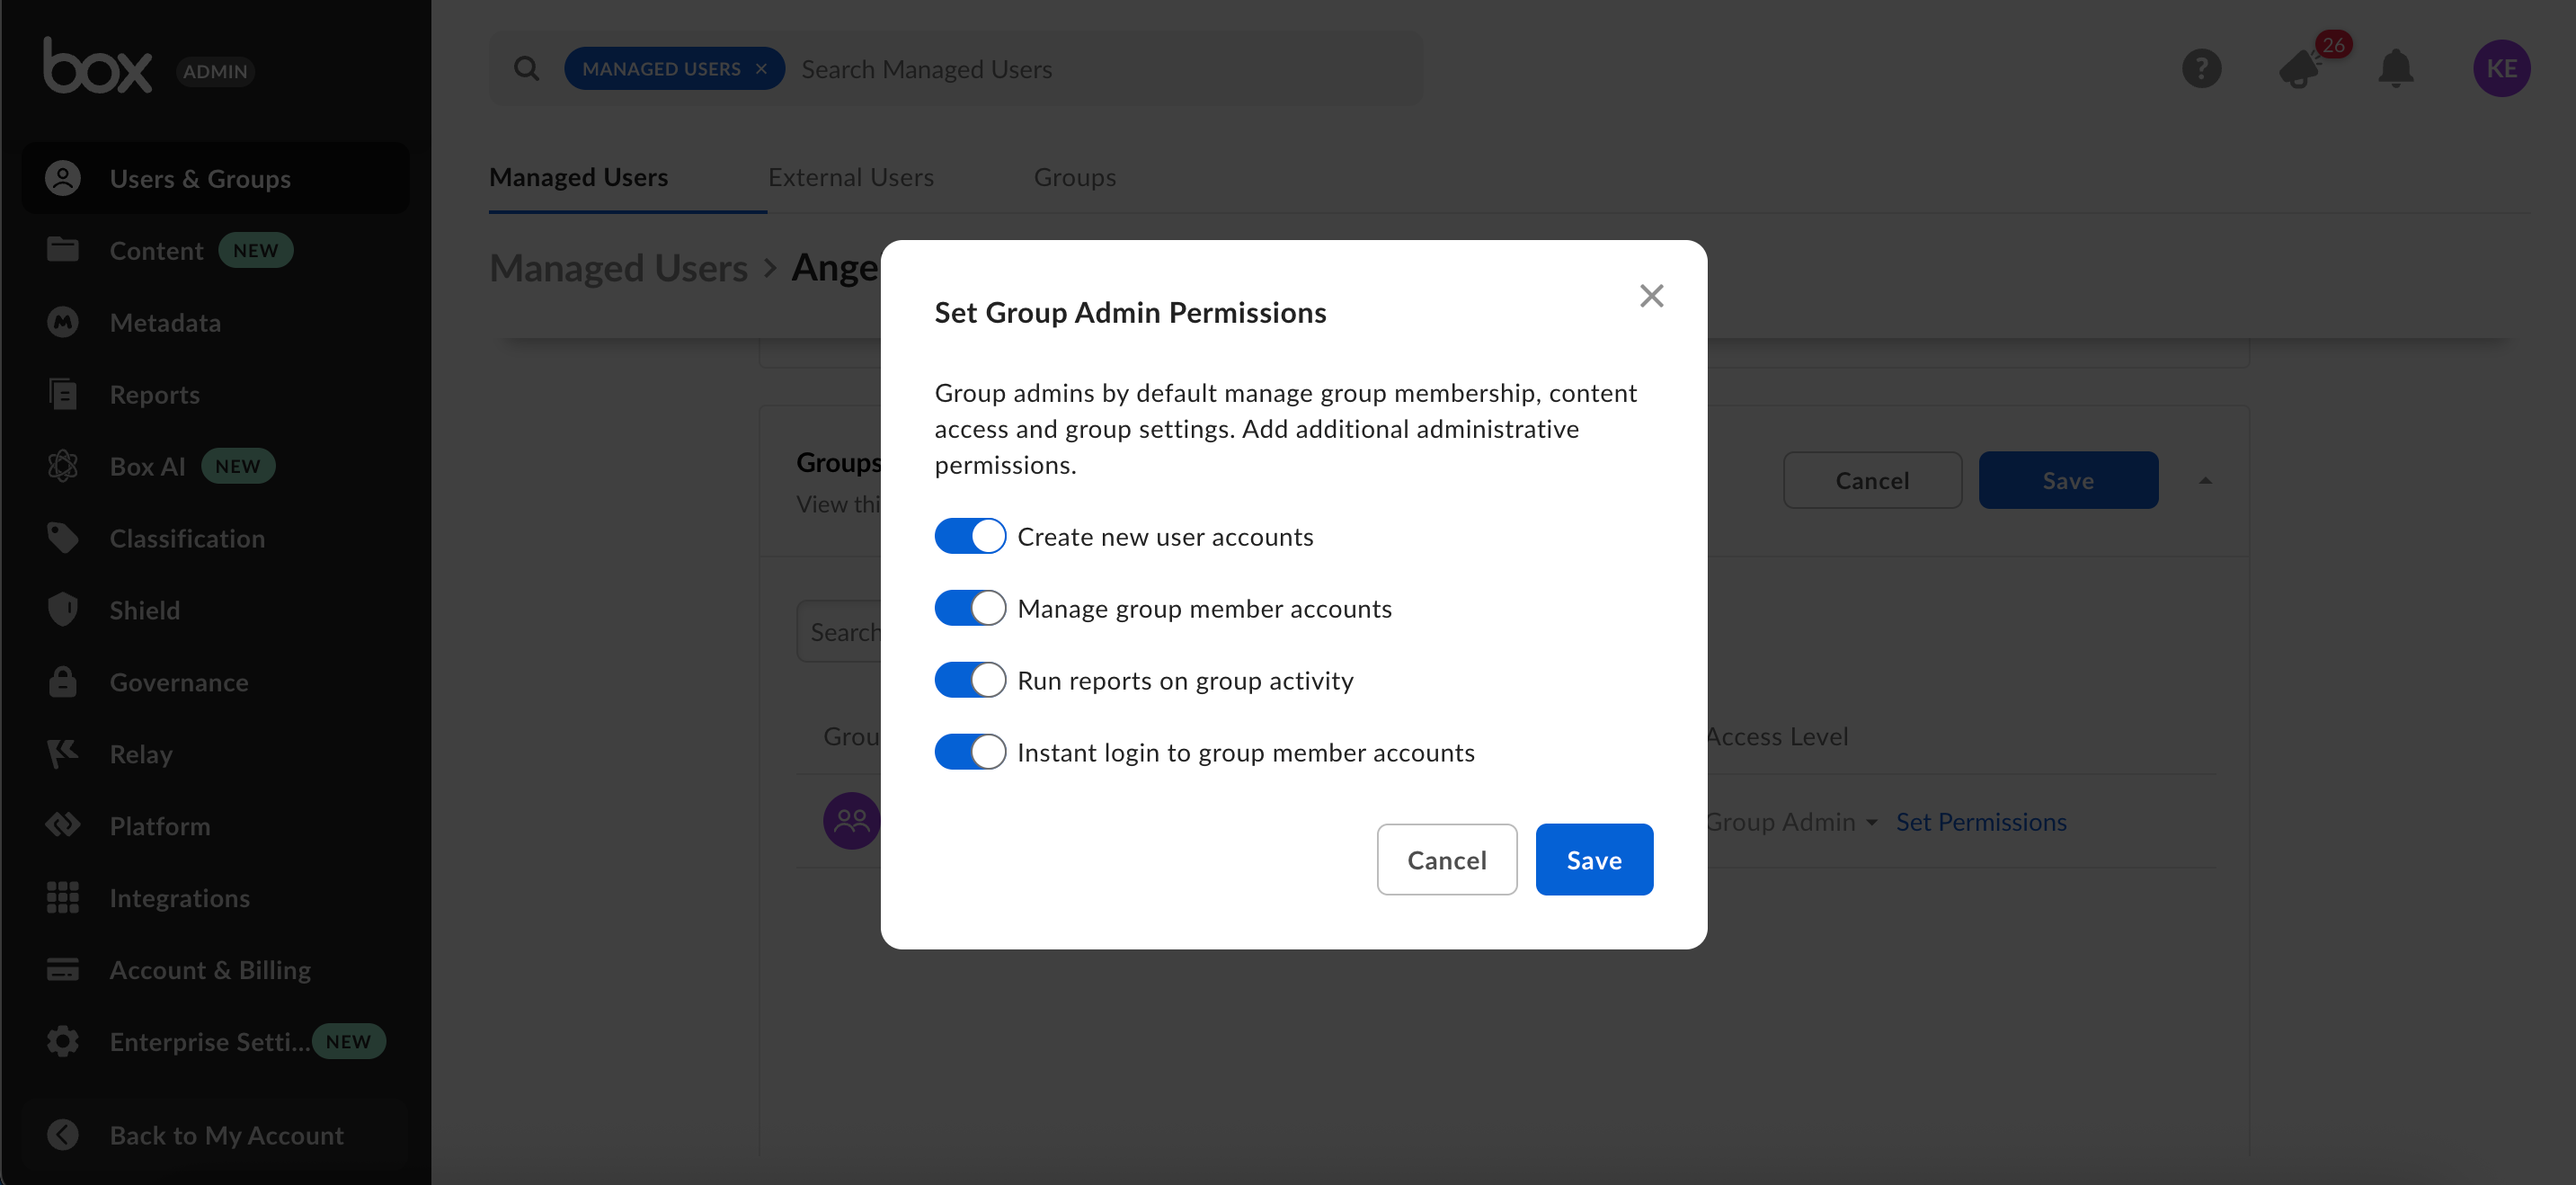This screenshot has width=2576, height=1185.
Task: Click Cancel in the permissions dialog
Action: click(x=1446, y=859)
